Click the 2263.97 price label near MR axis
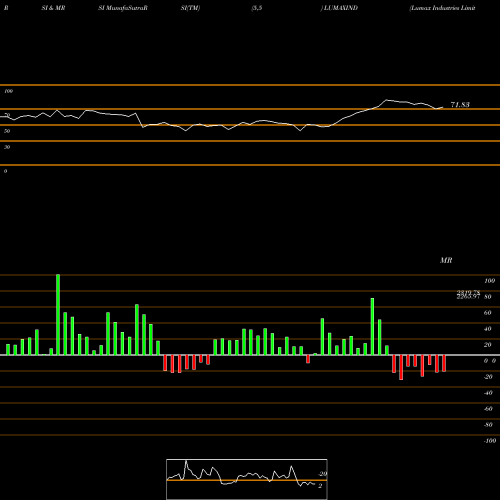 468,296
